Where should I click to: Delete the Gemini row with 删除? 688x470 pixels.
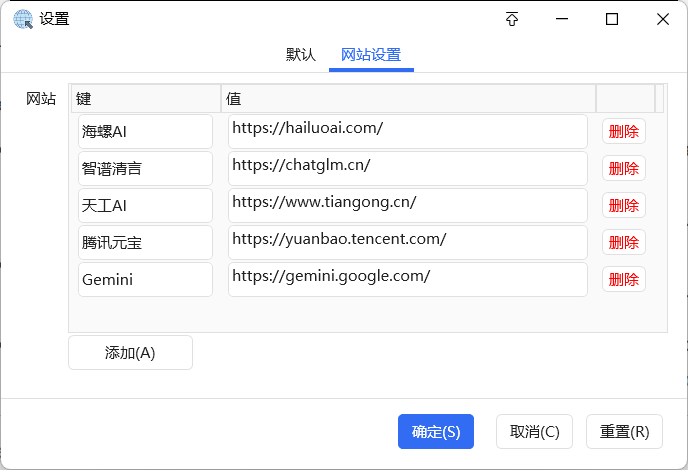624,279
